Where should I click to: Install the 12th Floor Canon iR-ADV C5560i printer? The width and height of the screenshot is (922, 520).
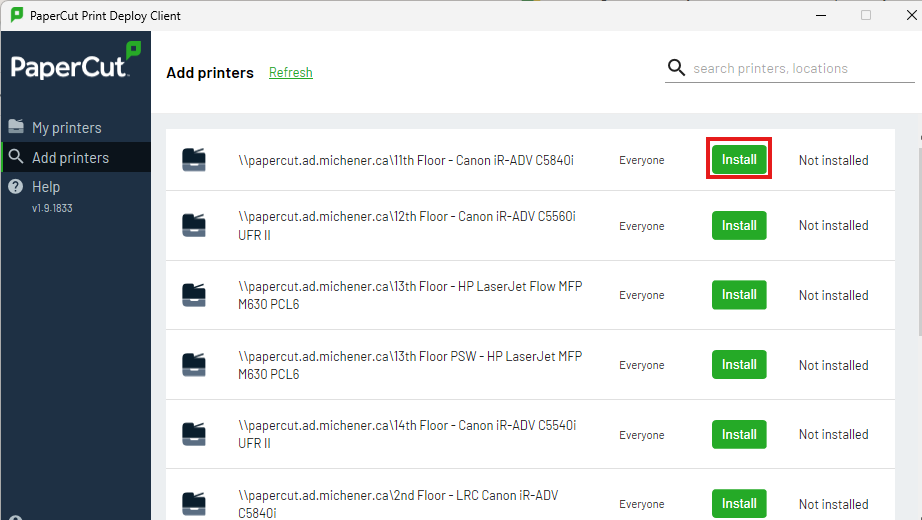click(739, 226)
